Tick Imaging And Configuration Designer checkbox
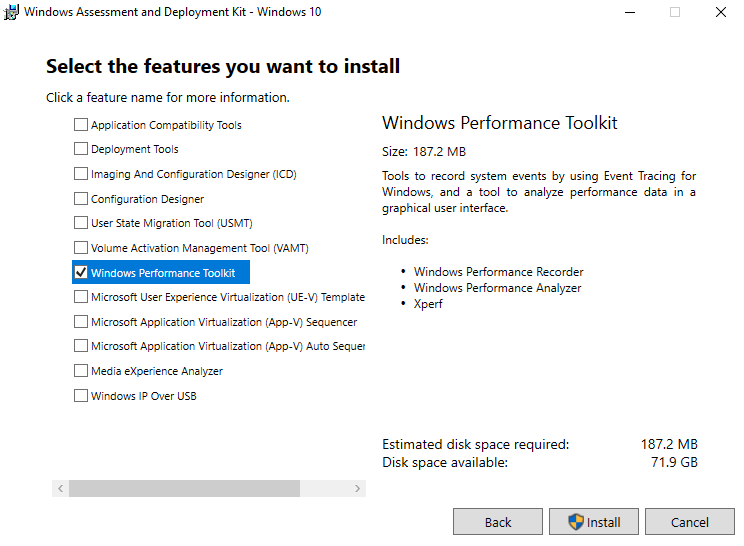 81,174
